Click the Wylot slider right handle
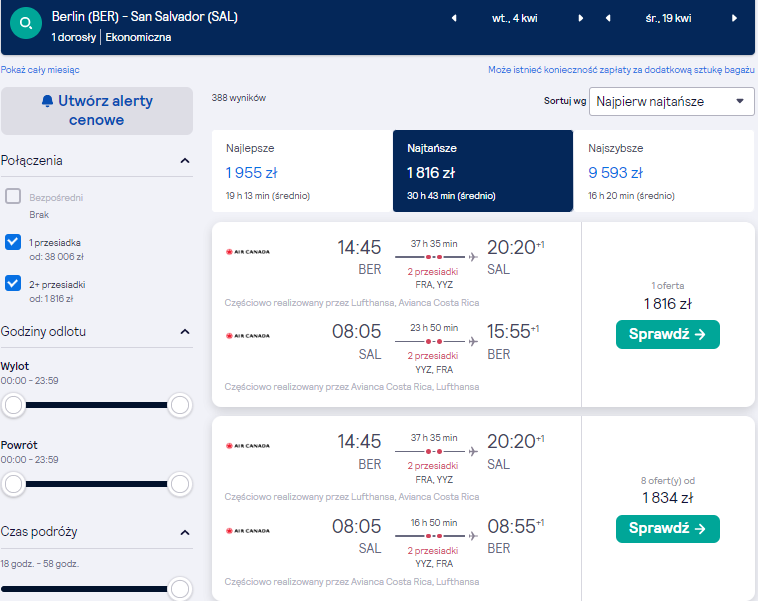Screen dimensions: 758x601 coord(180,405)
